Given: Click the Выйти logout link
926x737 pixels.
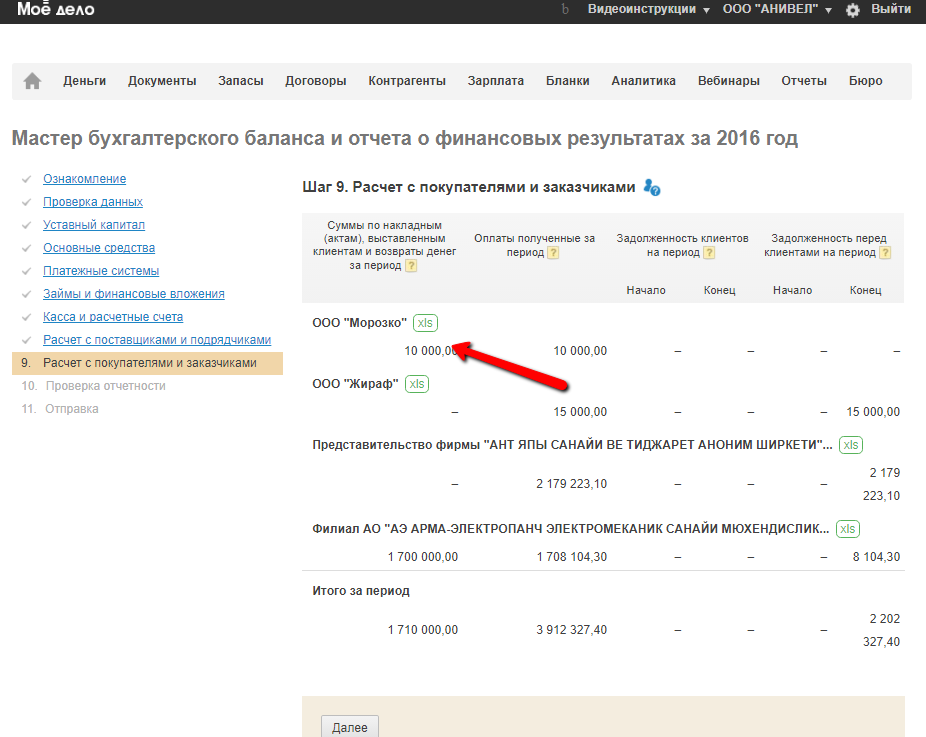Looking at the screenshot, I should click(x=890, y=9).
